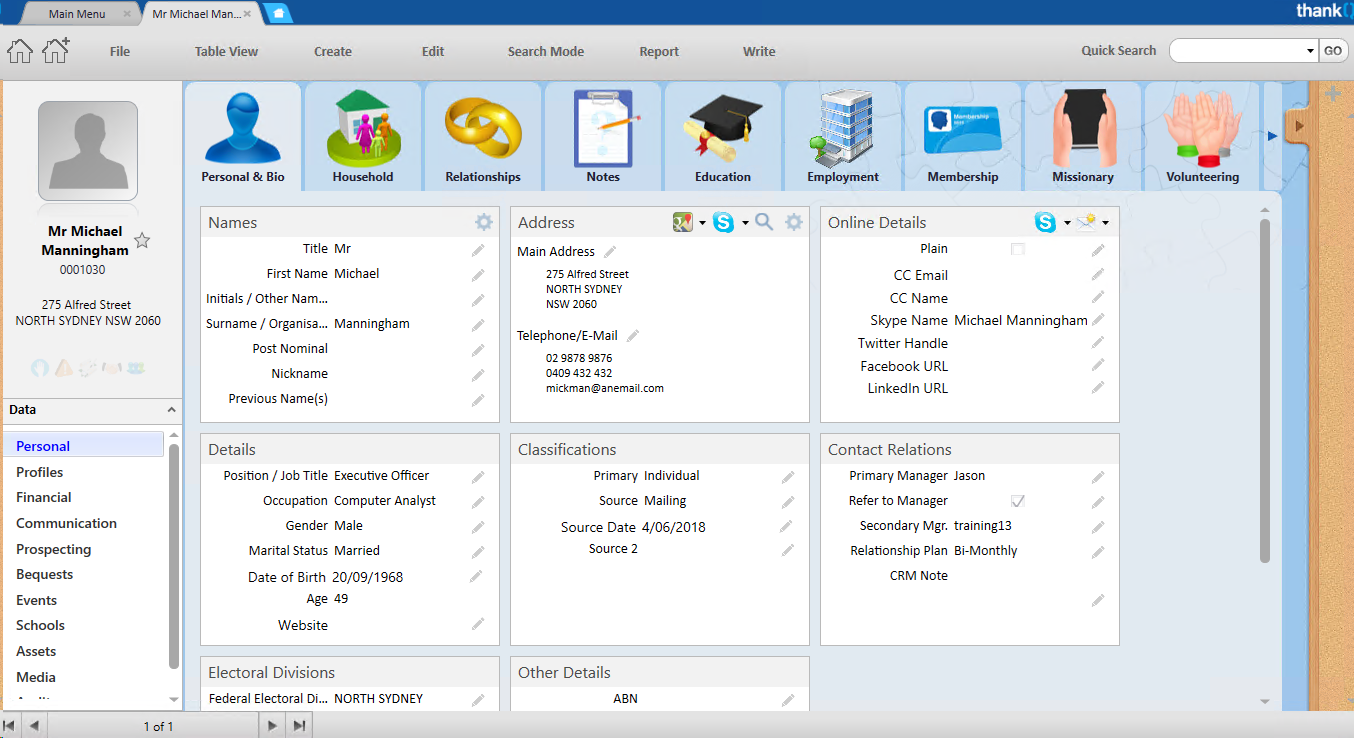
Task: Open the Personal & Bio tab
Action: [x=243, y=137]
